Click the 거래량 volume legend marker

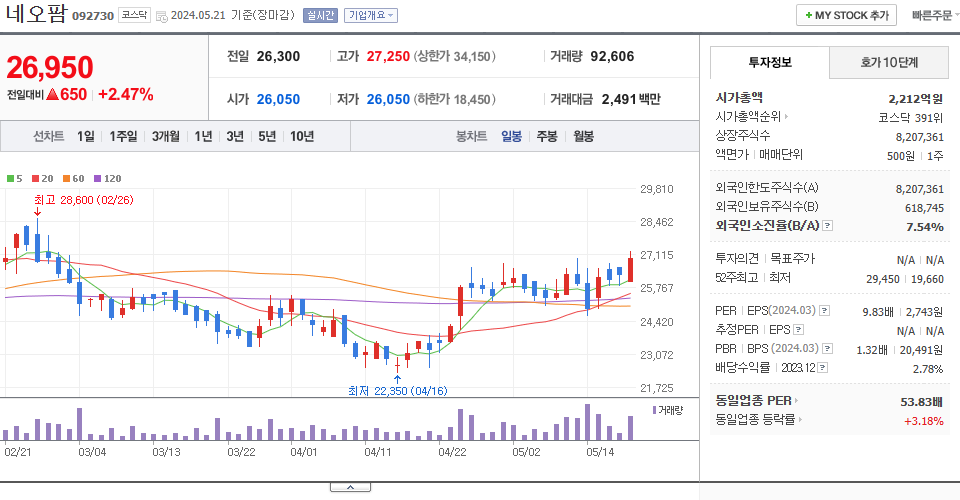[x=667, y=410]
